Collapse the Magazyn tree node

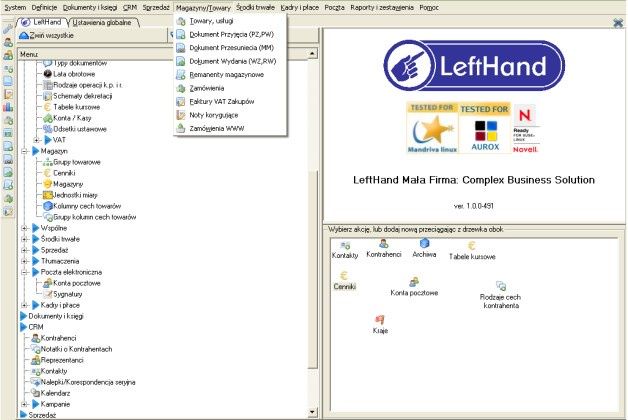click(24, 151)
